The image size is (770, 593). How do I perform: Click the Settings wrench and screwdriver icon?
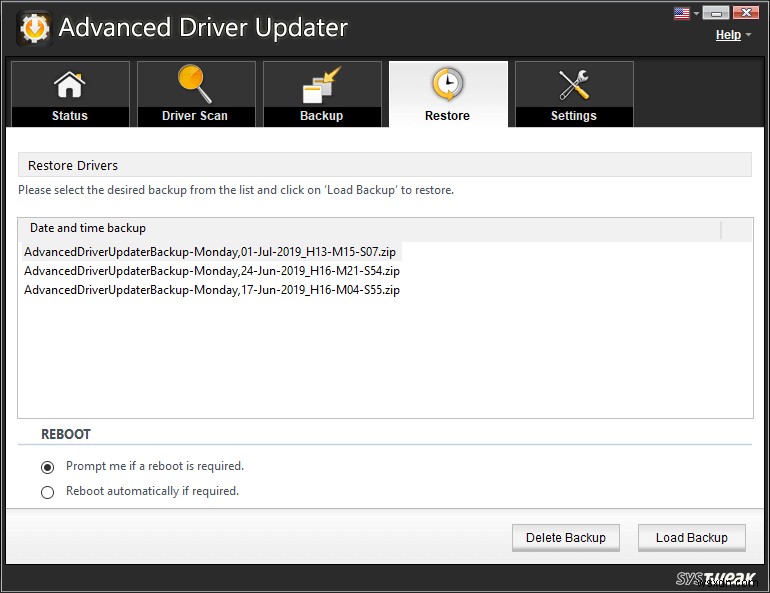coord(574,84)
